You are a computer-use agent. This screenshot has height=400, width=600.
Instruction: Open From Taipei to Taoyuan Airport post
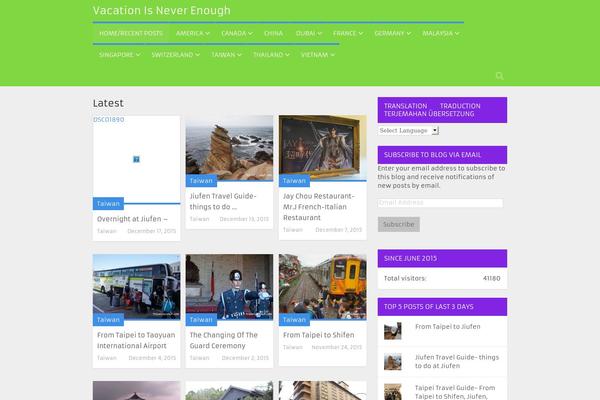tap(136, 340)
